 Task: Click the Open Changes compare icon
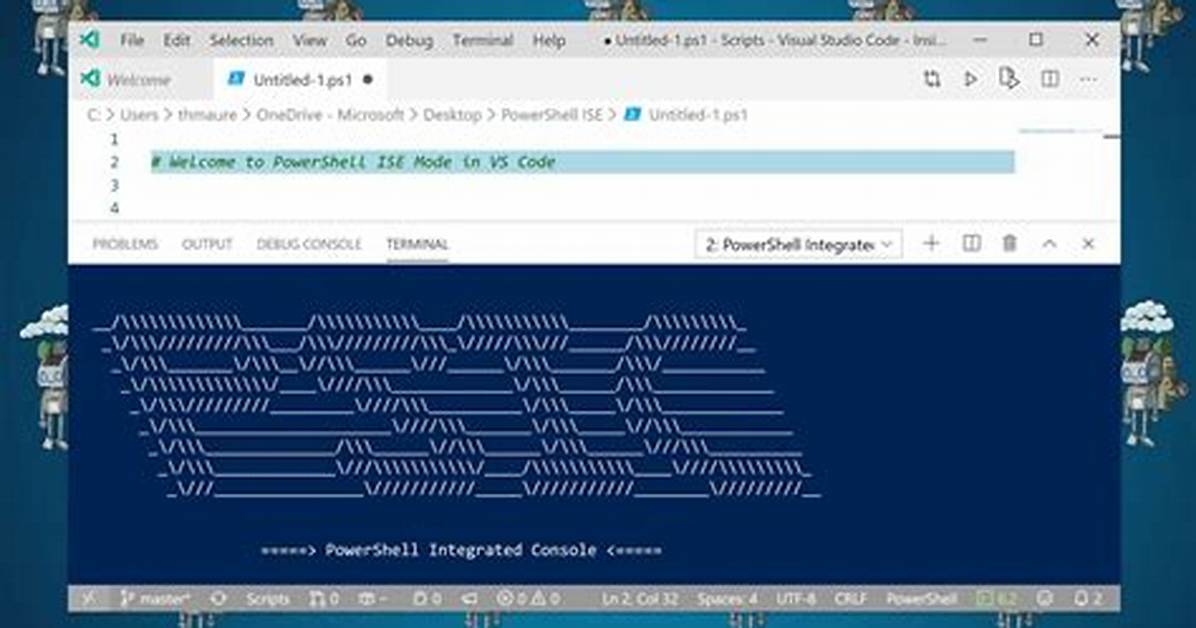931,79
